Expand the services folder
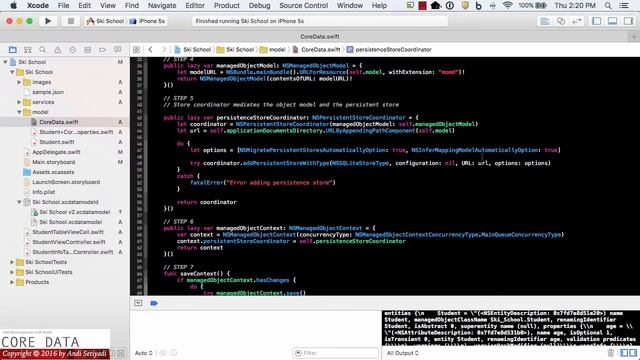Image resolution: width=640 pixels, height=360 pixels. pyautogui.click(x=19, y=102)
